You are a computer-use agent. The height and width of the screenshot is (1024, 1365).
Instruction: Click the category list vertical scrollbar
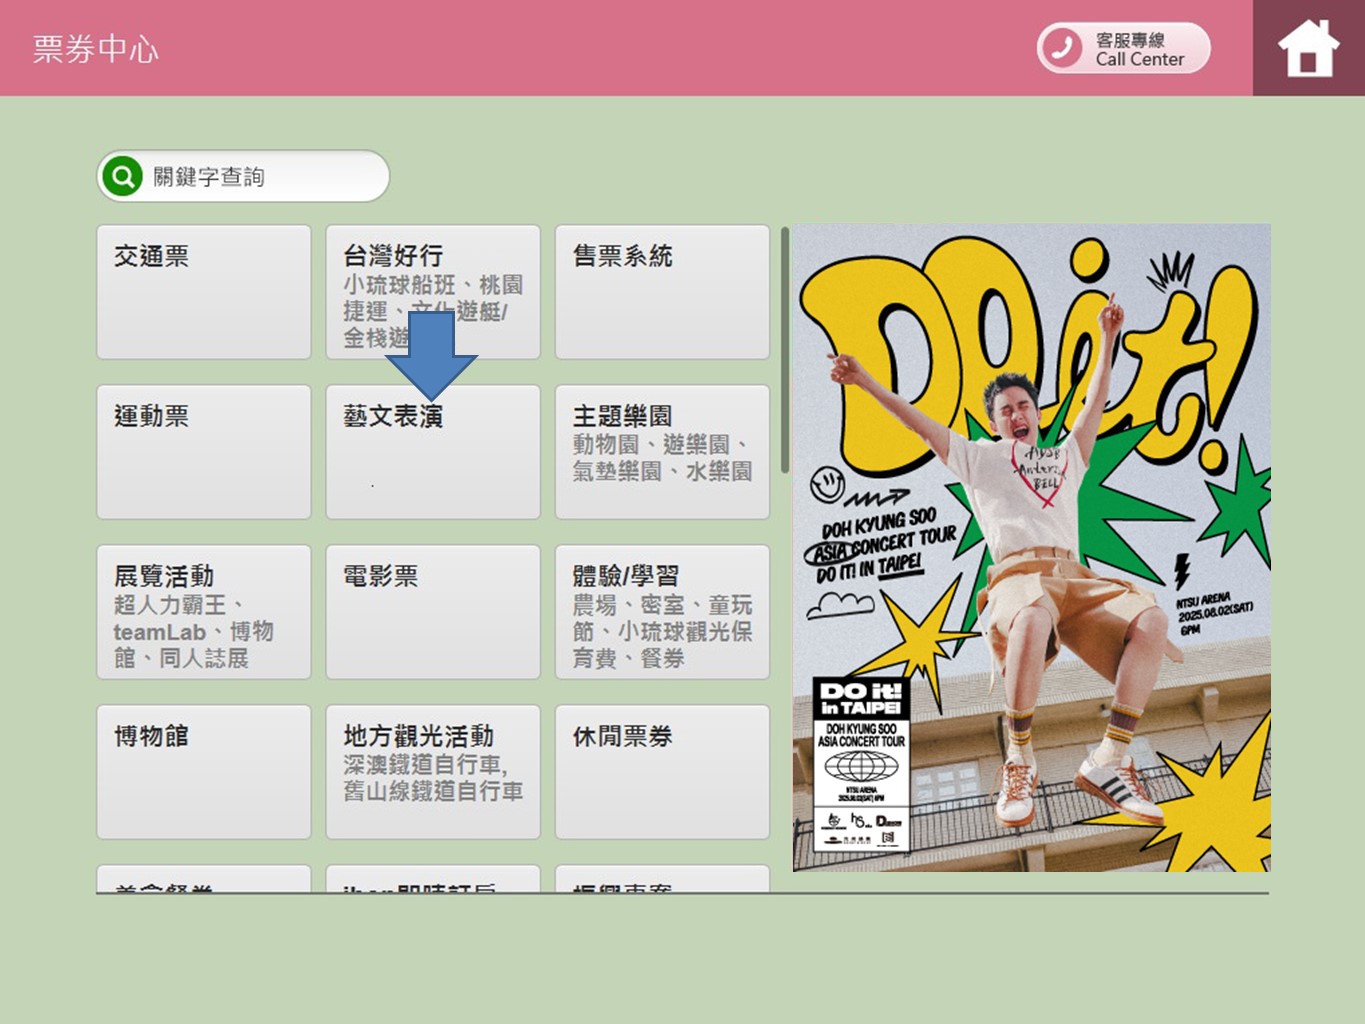pos(785,350)
